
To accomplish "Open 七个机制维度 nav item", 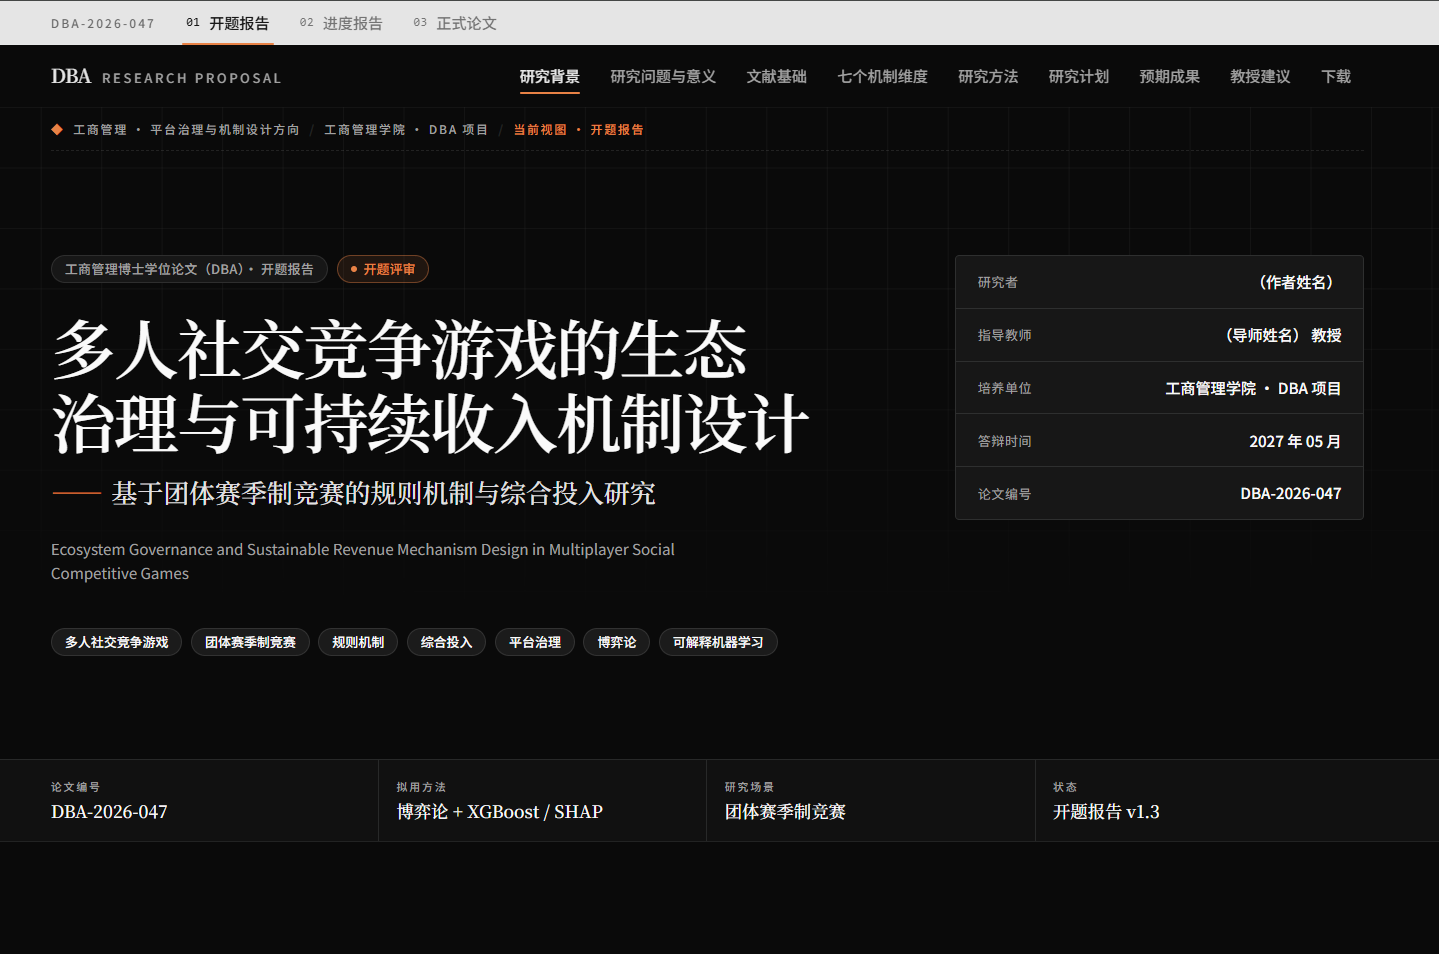I will click(882, 77).
